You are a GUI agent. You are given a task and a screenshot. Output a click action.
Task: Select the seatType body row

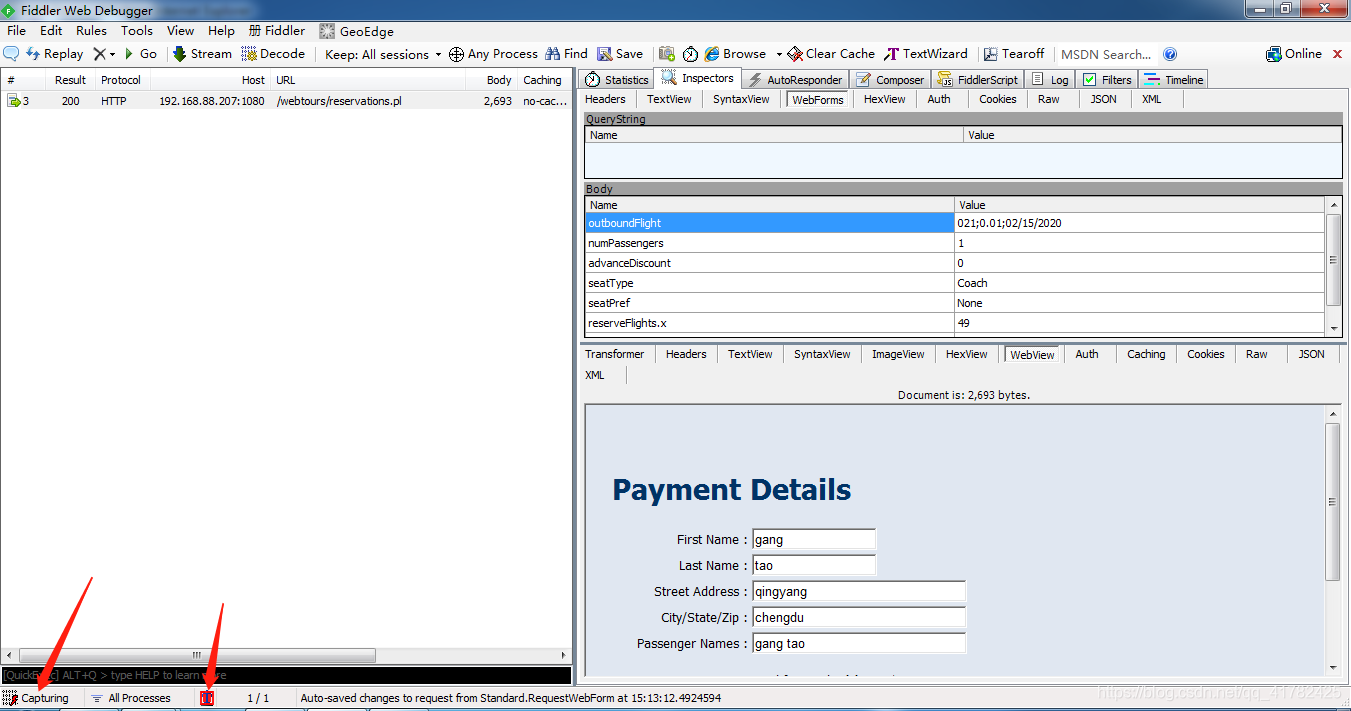click(955, 283)
